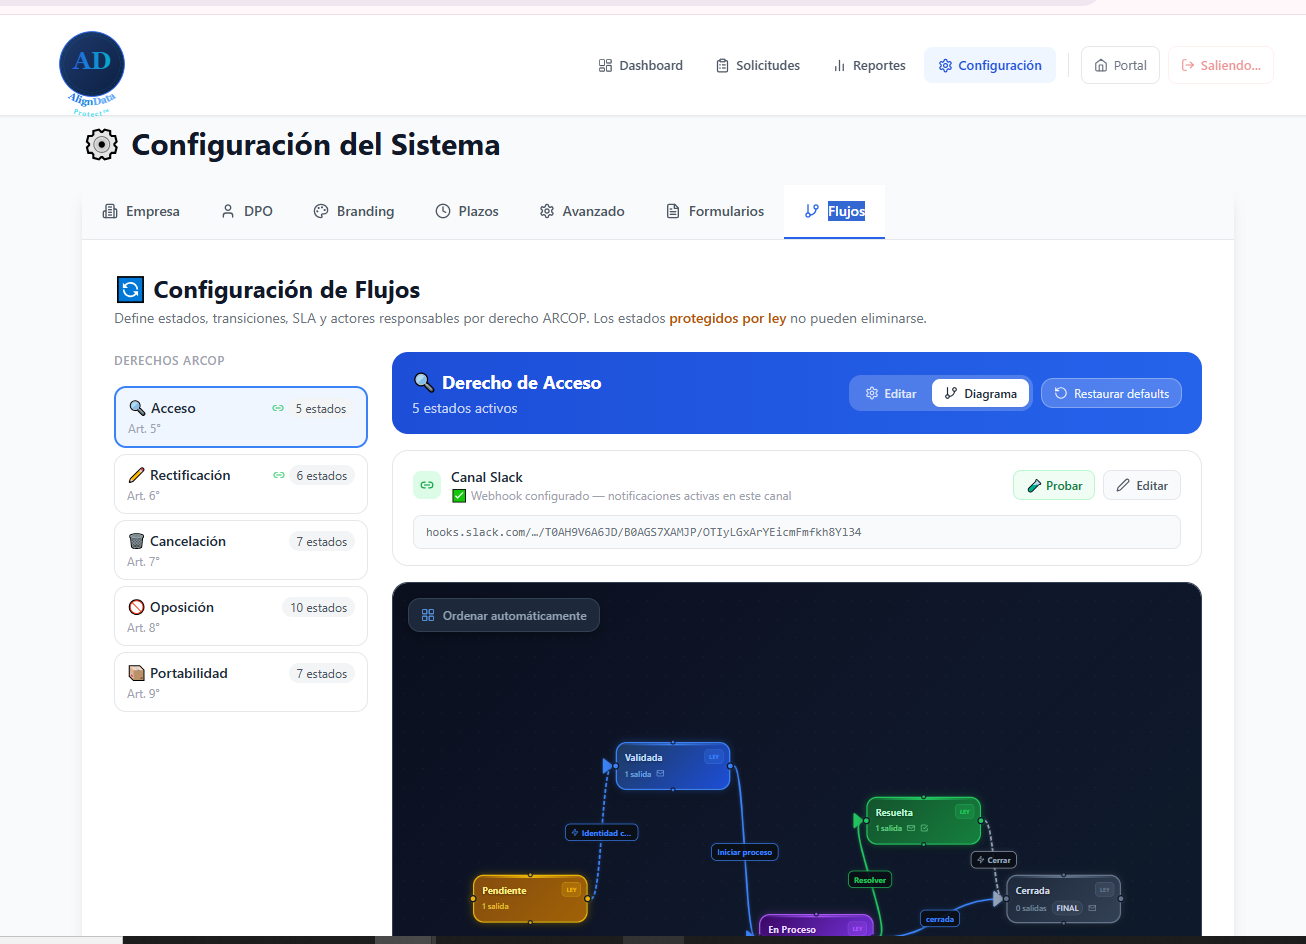Open the Plazos tab

466,211
